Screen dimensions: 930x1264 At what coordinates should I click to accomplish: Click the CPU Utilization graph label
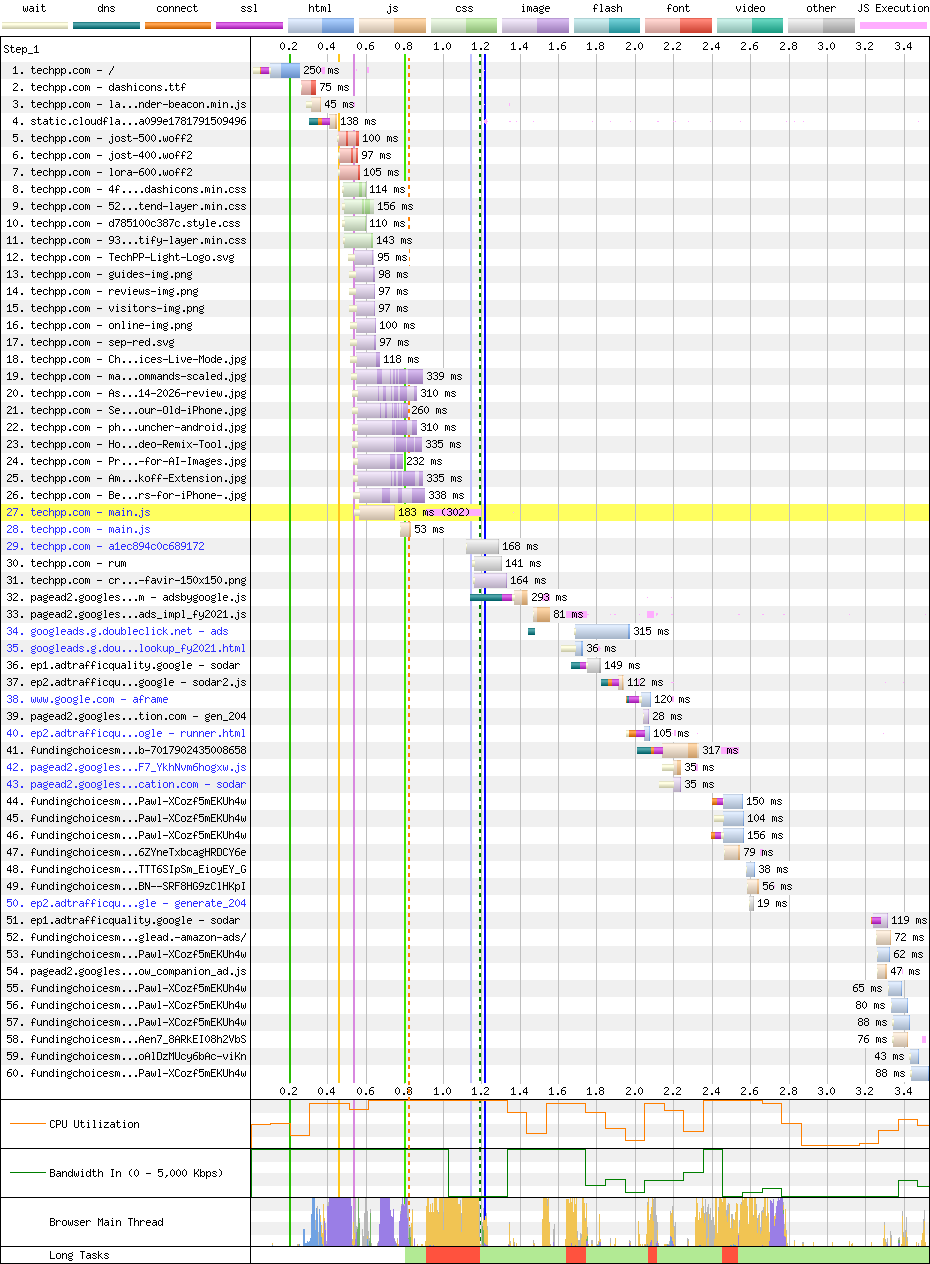94,1124
